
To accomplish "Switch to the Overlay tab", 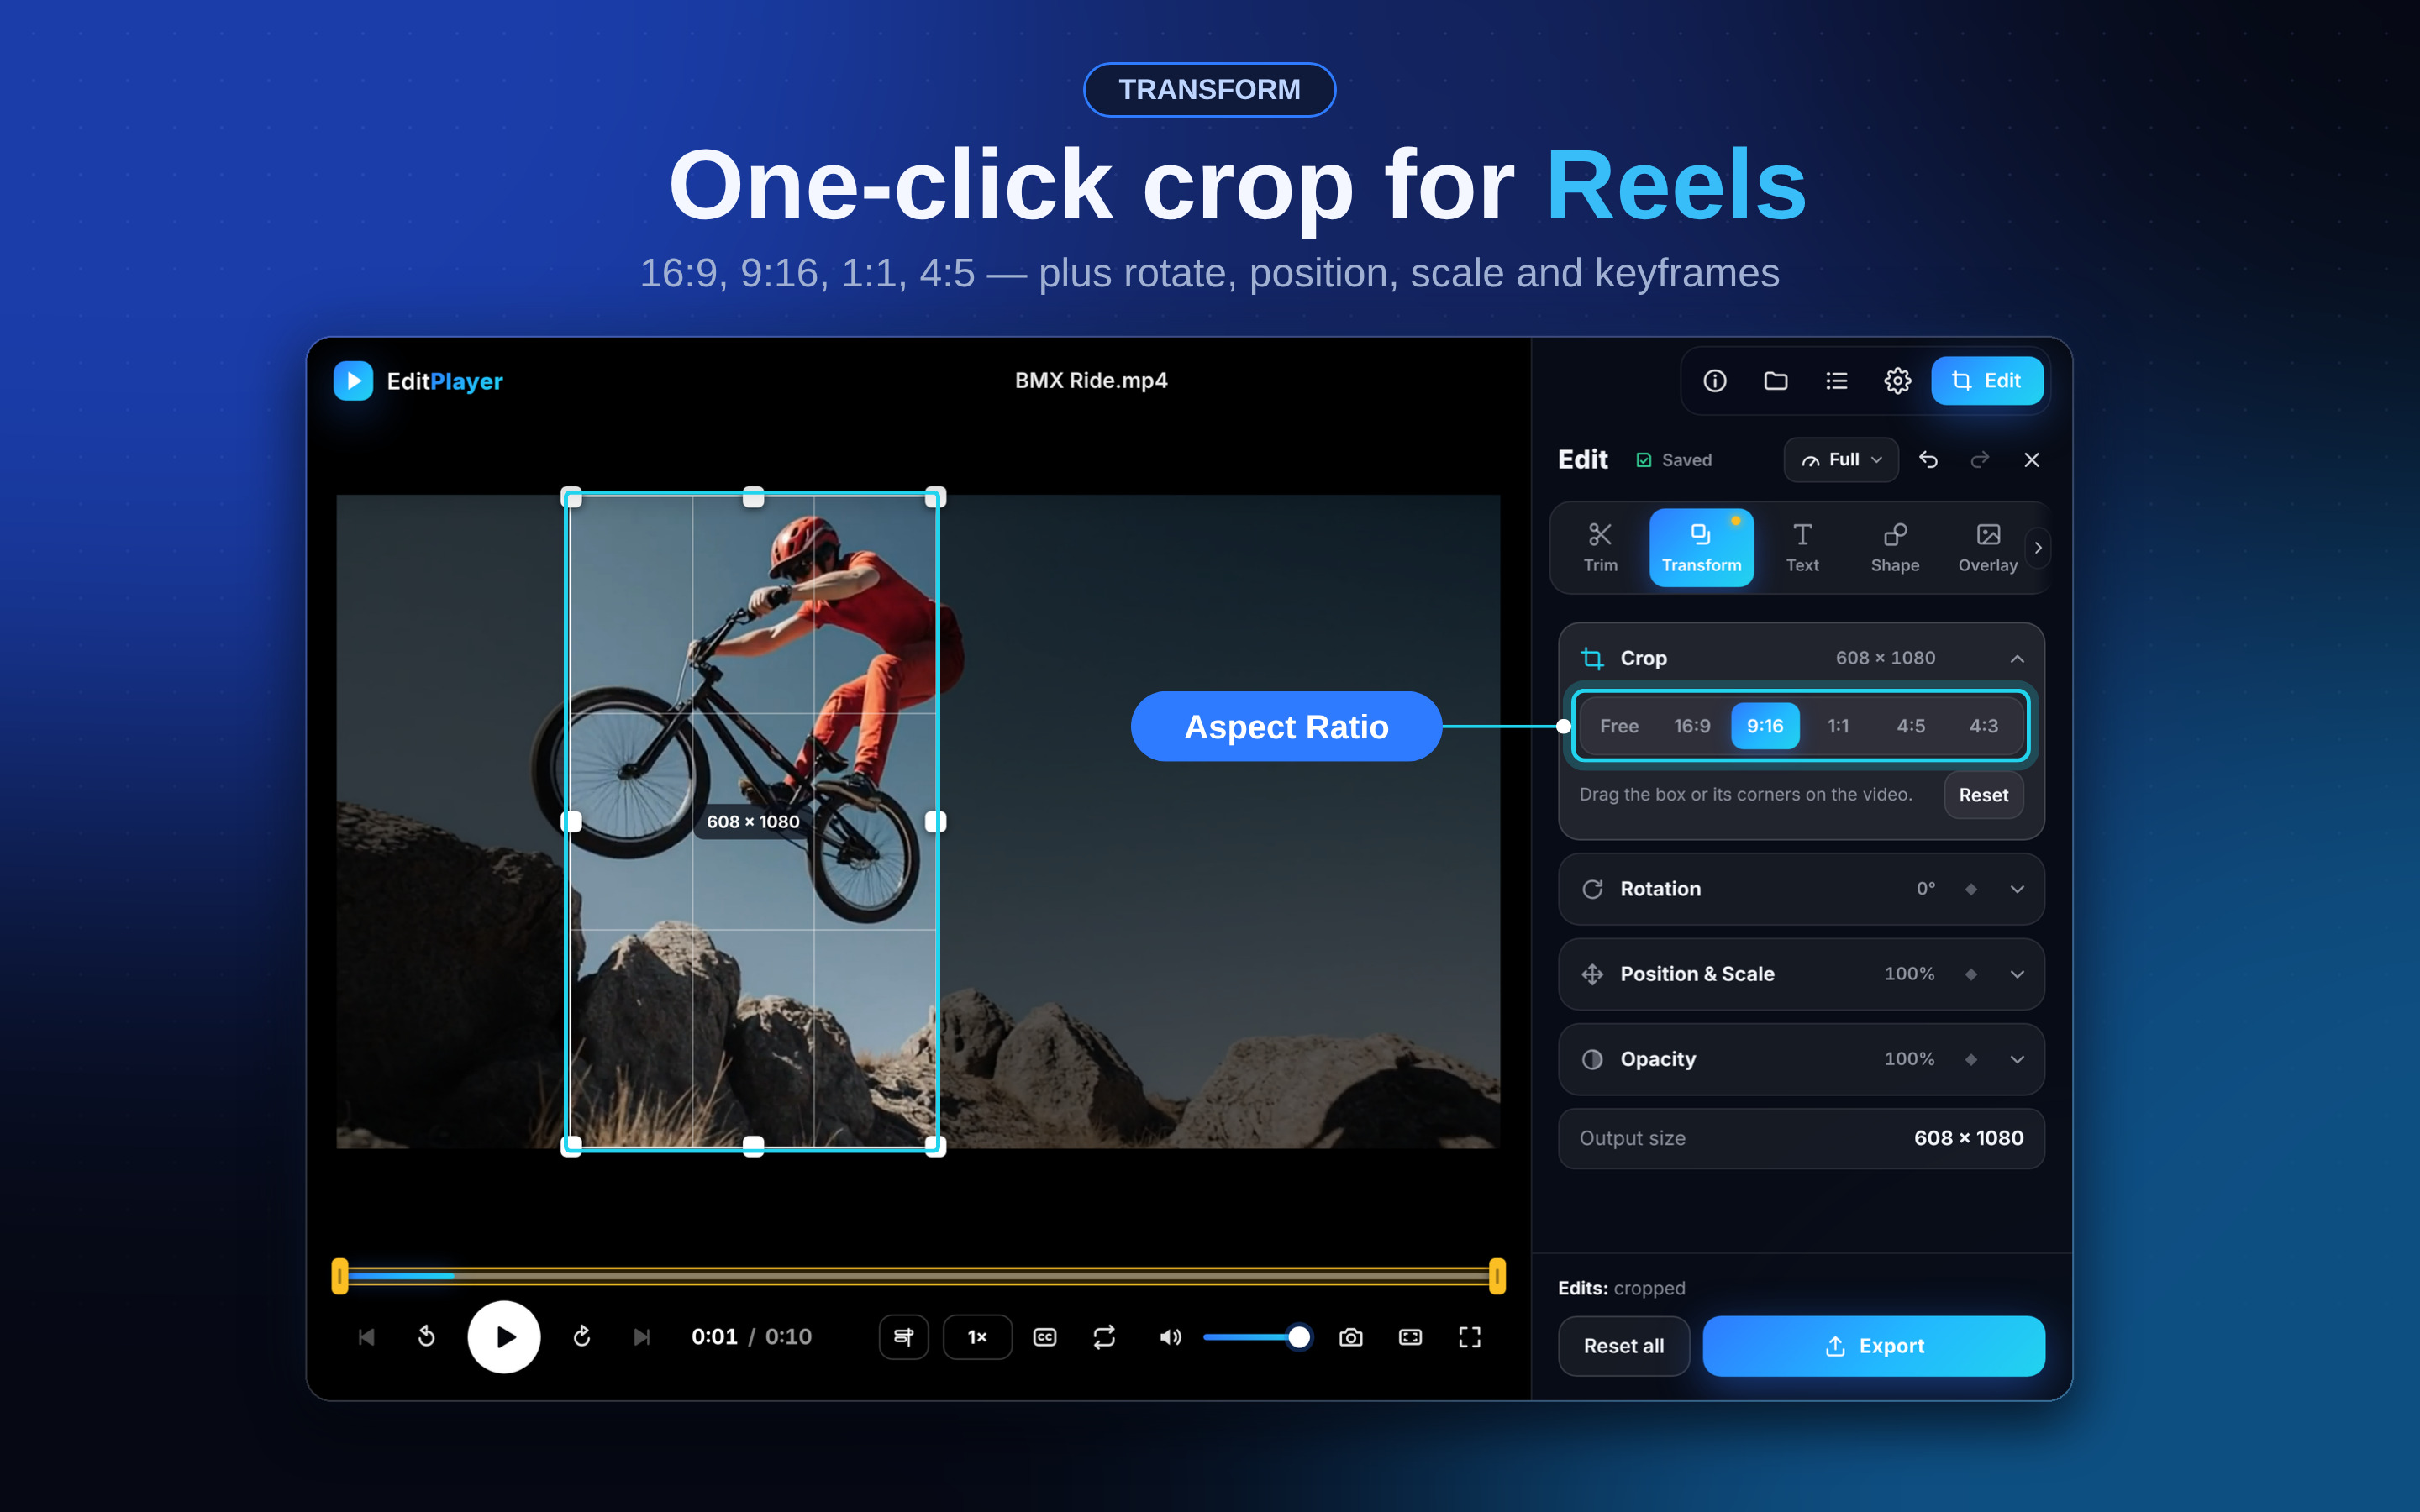I will 1988,548.
